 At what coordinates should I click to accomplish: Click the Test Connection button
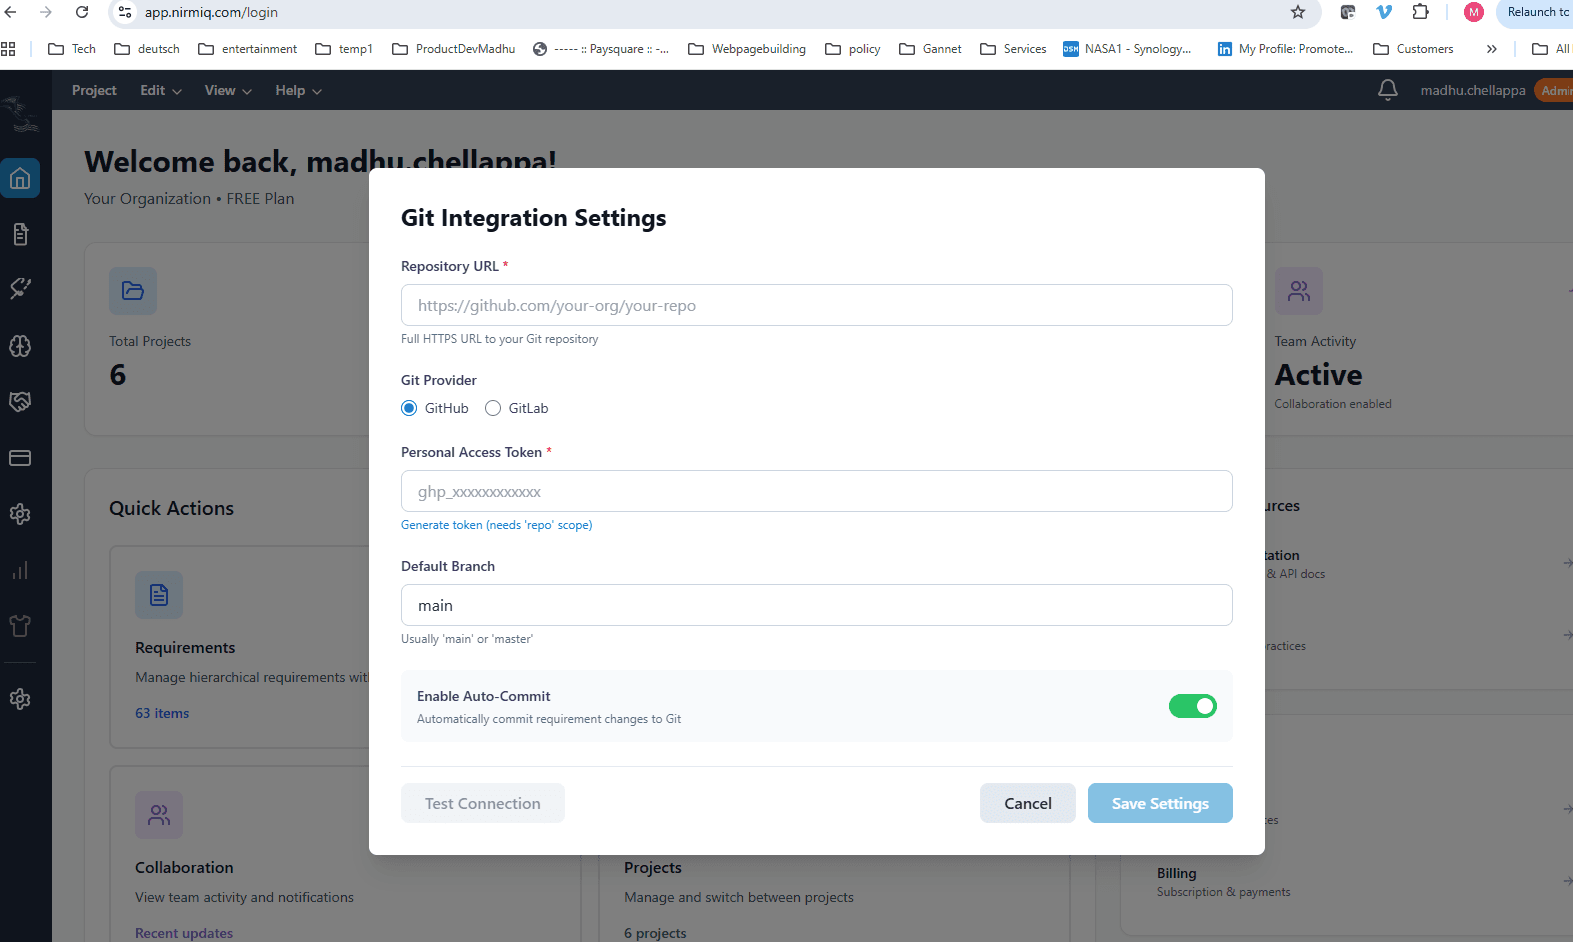(483, 803)
